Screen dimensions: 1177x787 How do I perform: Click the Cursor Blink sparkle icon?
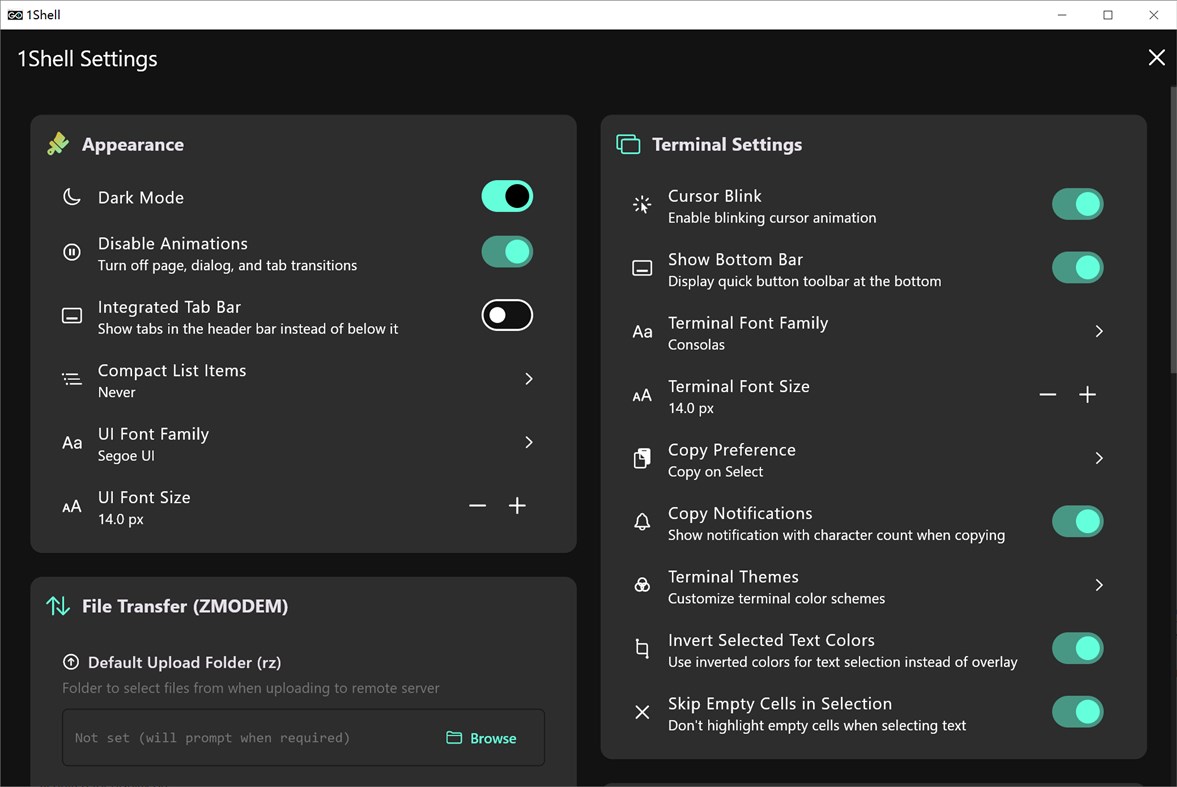tap(642, 204)
